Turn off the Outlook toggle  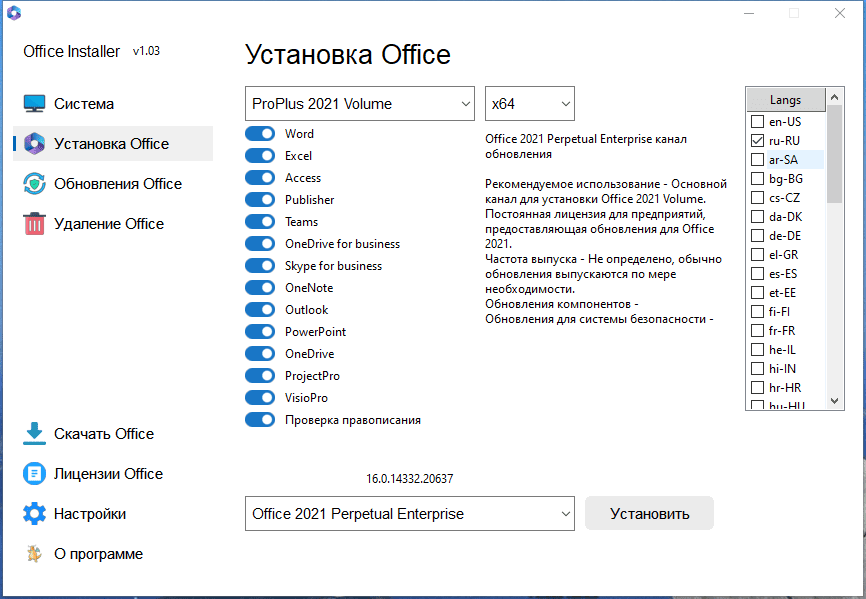[x=260, y=310]
